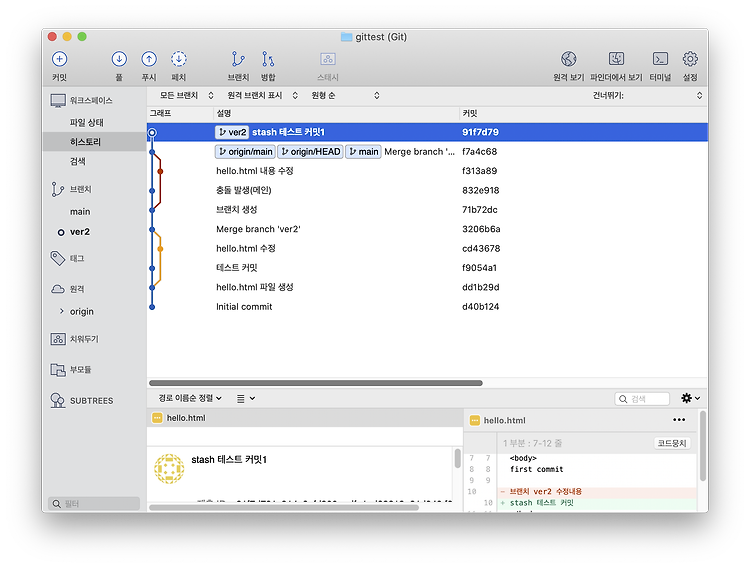Screen dimensions: 750x568
Task: Click the Submodules (부모듈) sidebar icon
Action: tap(58, 370)
